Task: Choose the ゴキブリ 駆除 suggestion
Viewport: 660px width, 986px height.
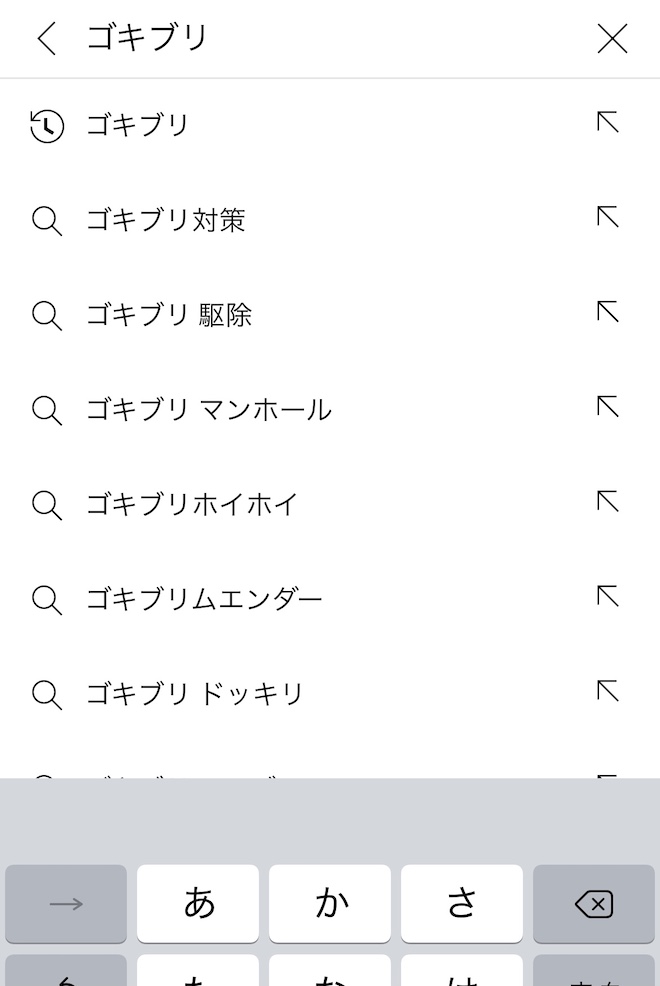Action: click(x=169, y=315)
